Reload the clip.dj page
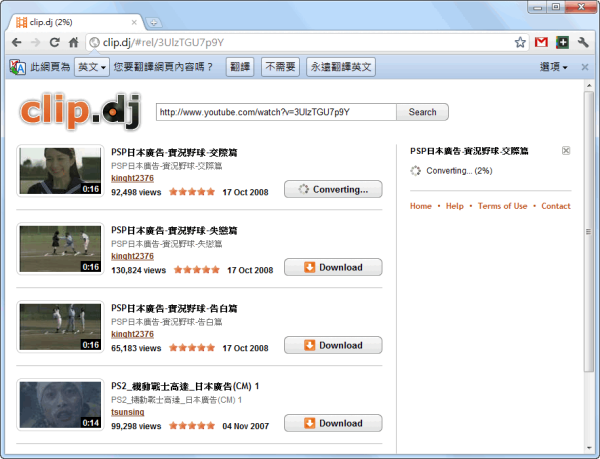 point(54,42)
